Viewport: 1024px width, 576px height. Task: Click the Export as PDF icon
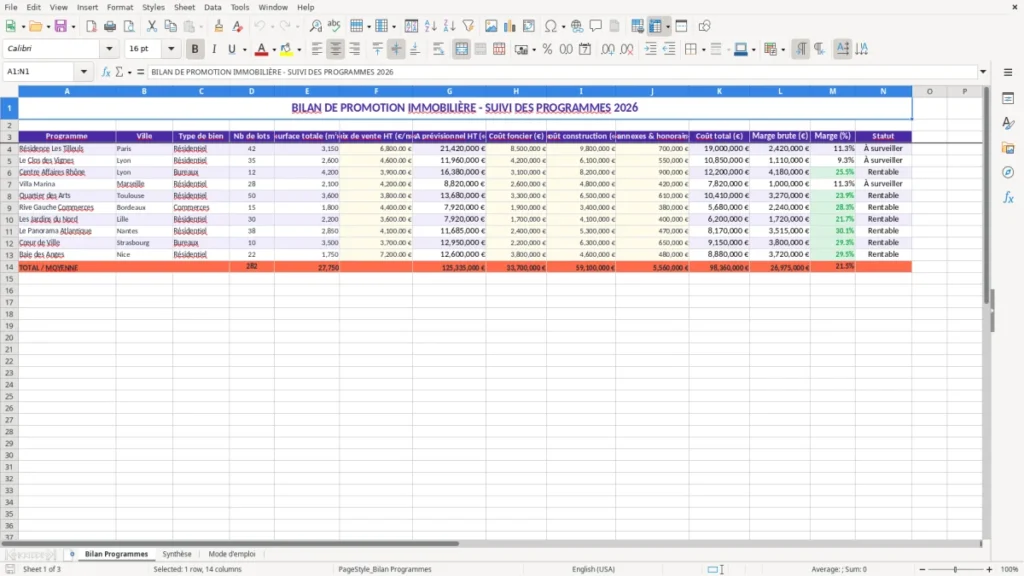[x=91, y=26]
